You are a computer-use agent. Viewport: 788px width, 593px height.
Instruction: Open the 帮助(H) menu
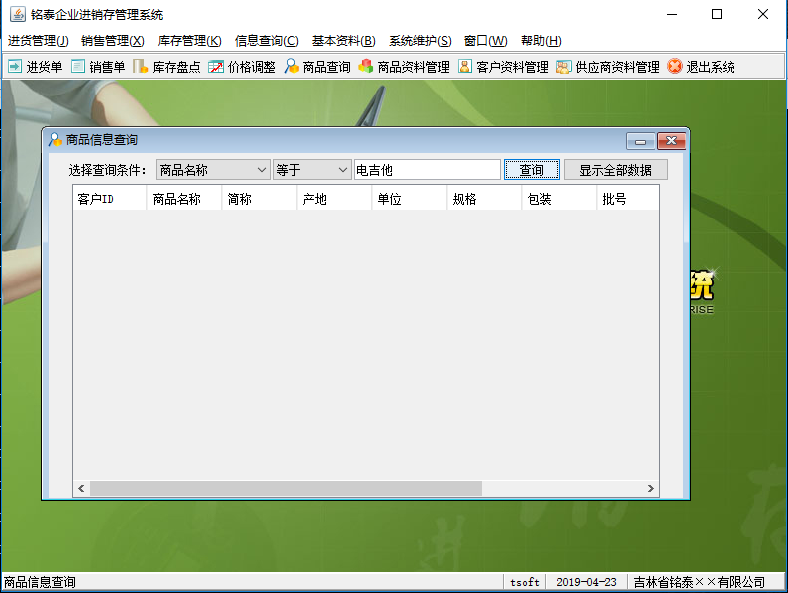pos(541,41)
